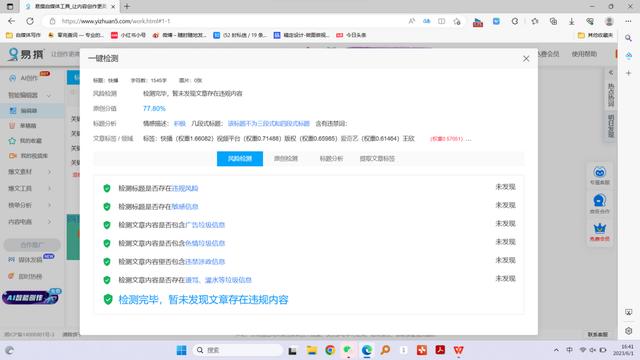Click the 未发现 result for 色情垃圾信息 row
This screenshot has height=360, width=640.
(x=505, y=242)
